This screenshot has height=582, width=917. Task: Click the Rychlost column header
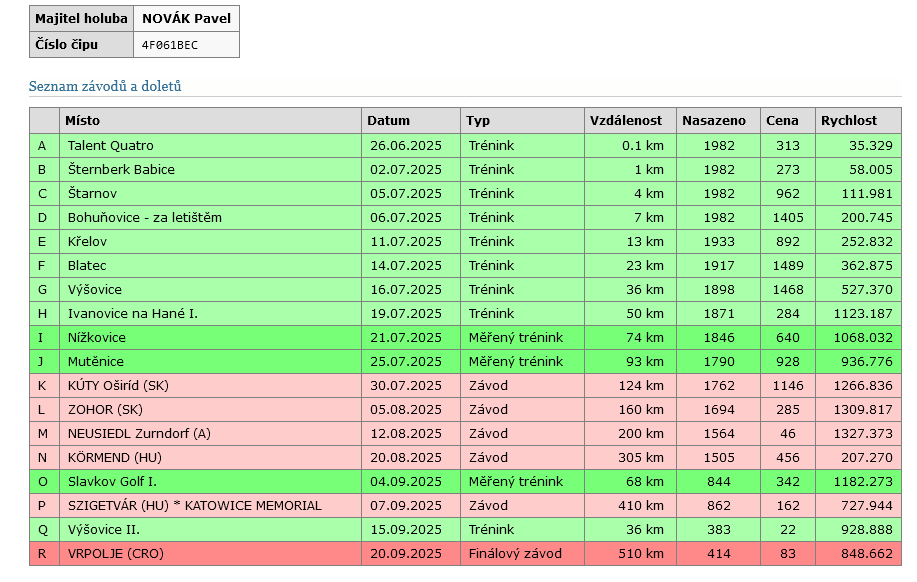click(848, 121)
